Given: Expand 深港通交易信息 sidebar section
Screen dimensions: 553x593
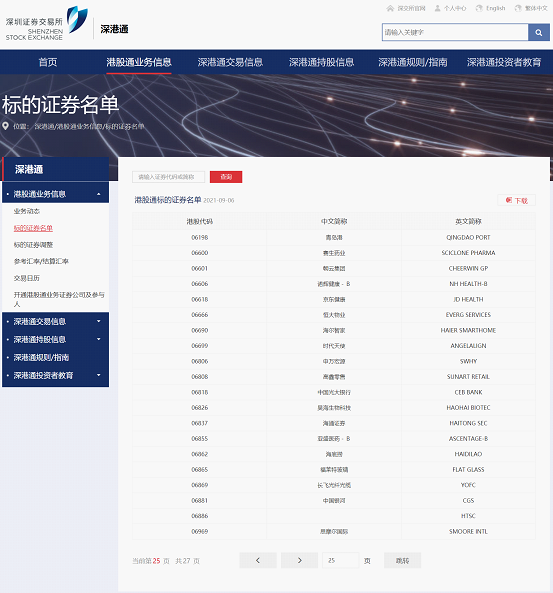Looking at the screenshot, I should click(x=56, y=321).
